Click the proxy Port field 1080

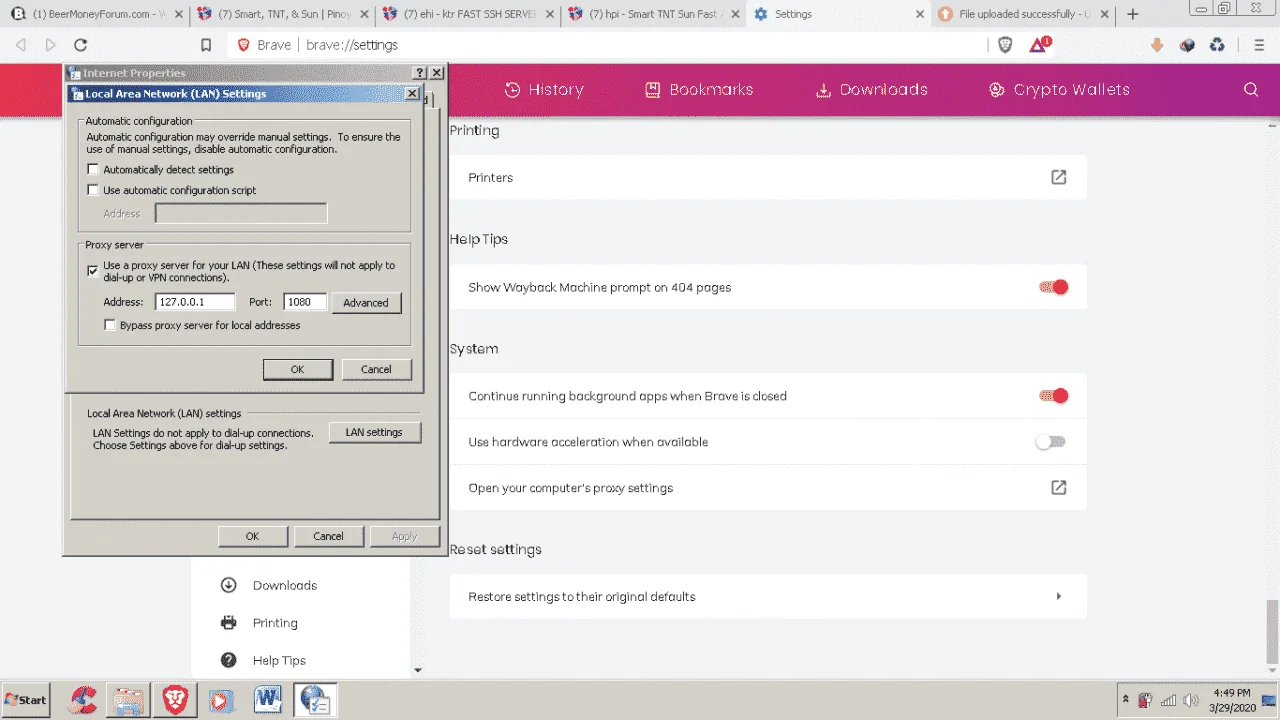(305, 302)
